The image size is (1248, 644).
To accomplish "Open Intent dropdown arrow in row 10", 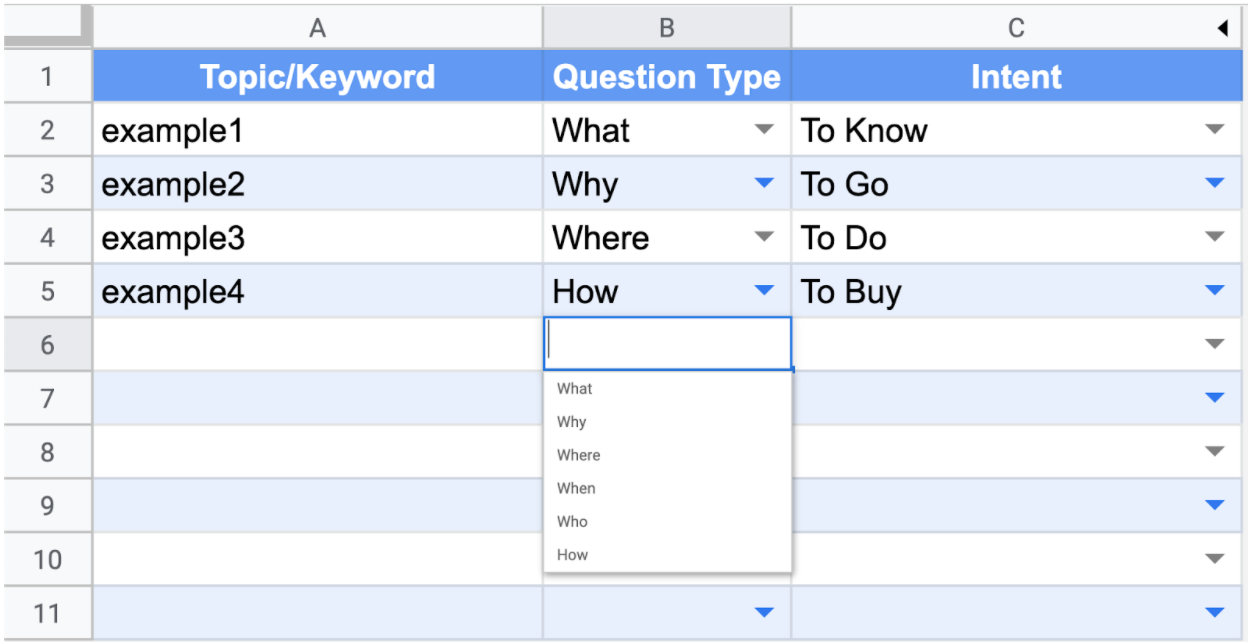I will click(x=1215, y=559).
